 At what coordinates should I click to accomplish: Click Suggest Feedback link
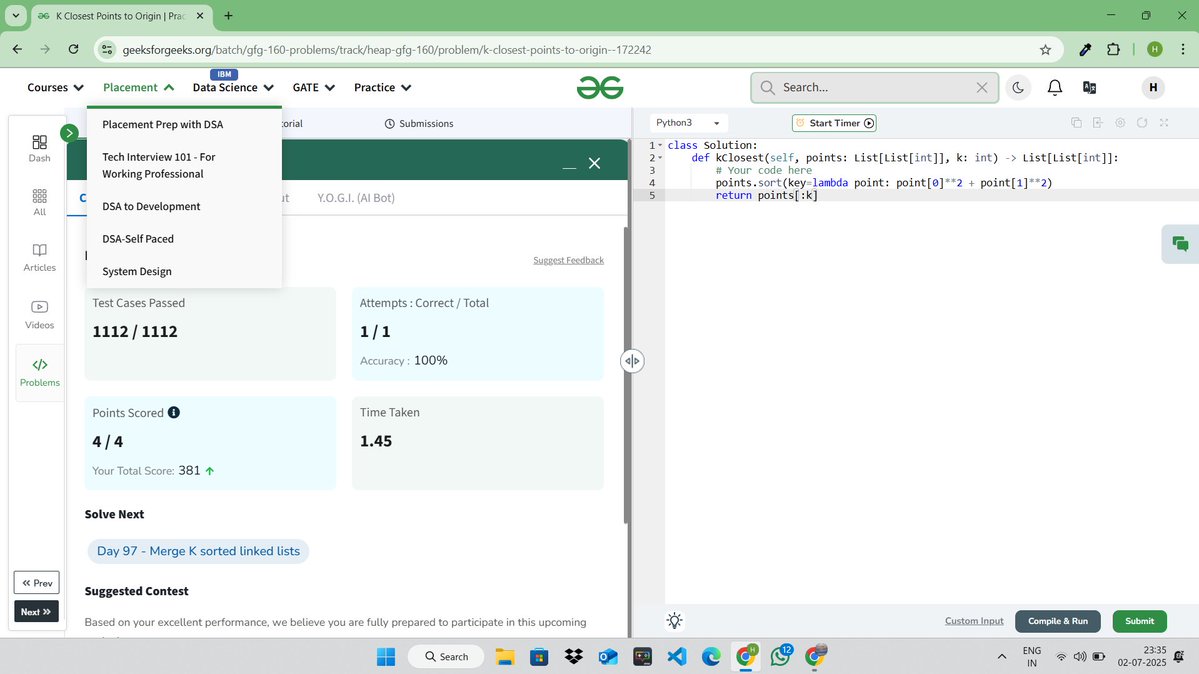point(568,260)
